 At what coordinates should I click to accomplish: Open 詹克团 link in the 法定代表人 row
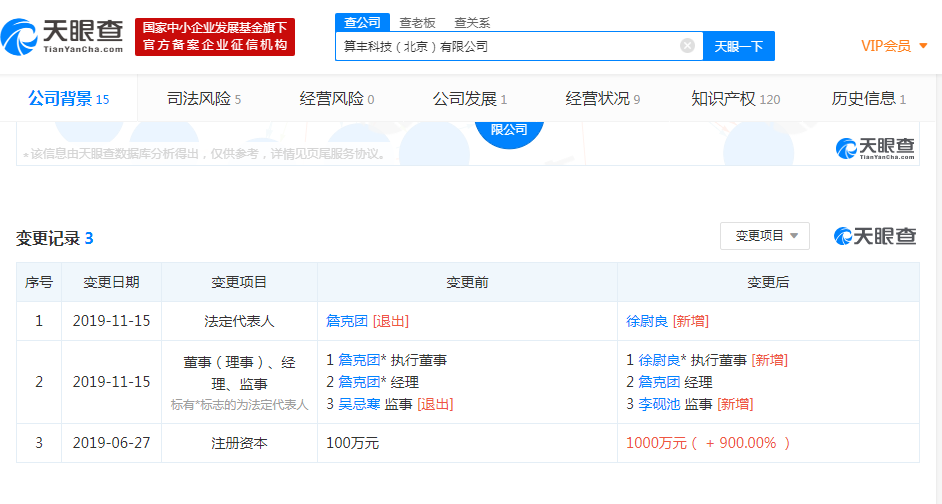click(x=347, y=321)
